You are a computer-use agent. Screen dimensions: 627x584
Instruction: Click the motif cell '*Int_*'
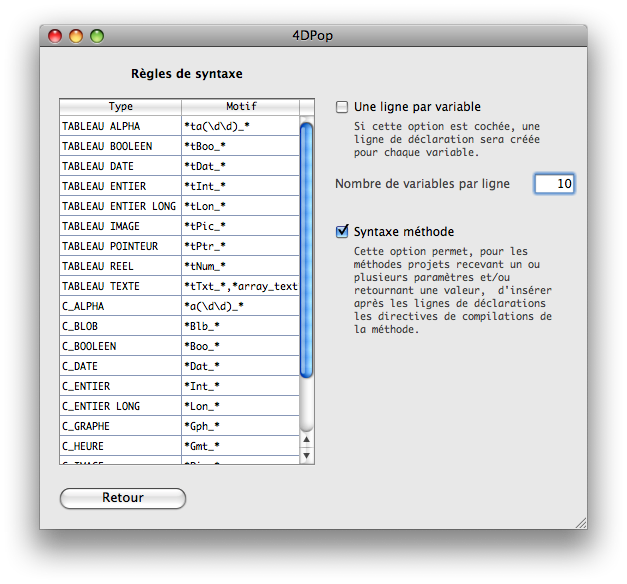point(240,386)
